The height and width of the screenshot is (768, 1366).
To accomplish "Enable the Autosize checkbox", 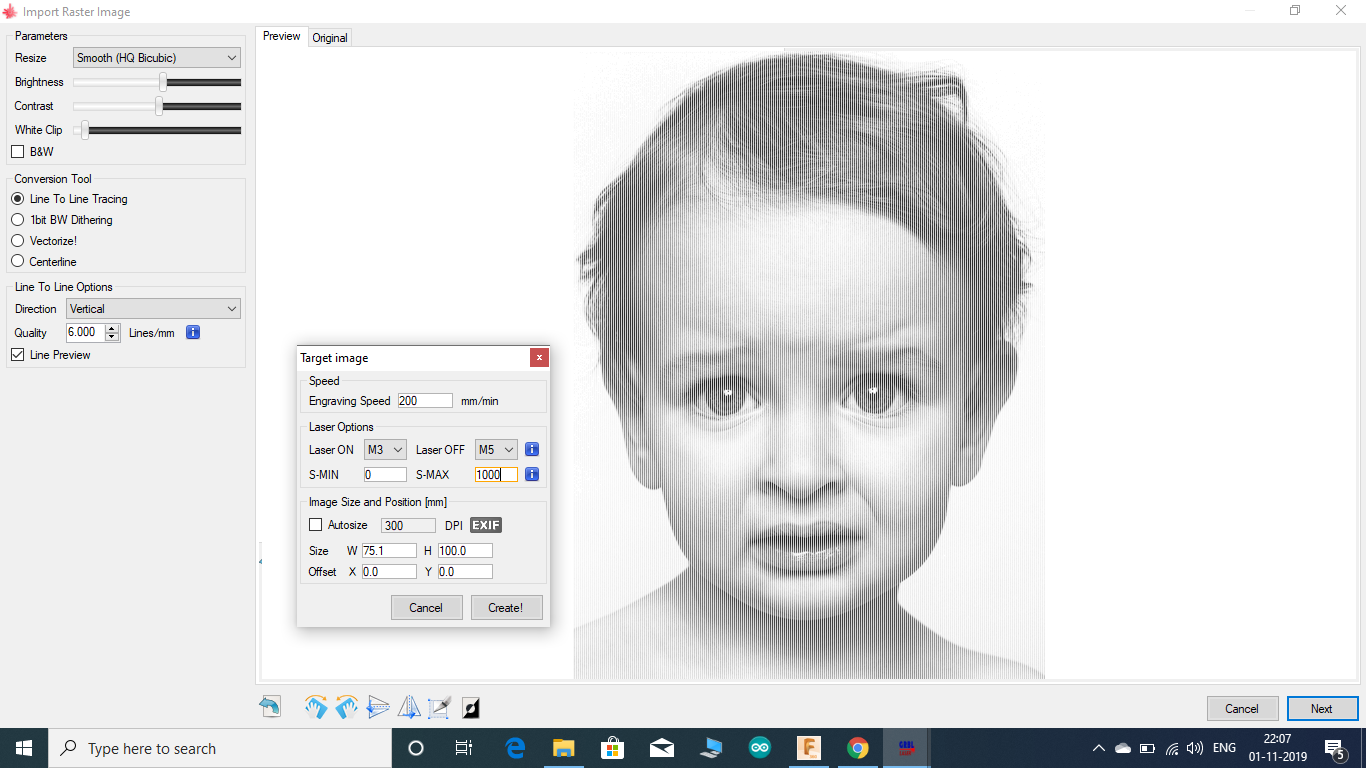I will coord(315,524).
